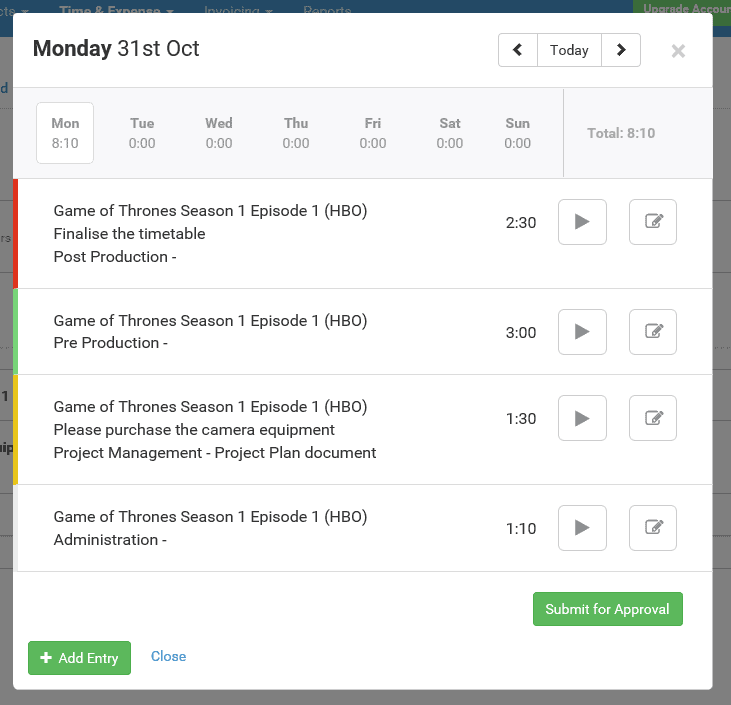Switch to the Wed day tab
The width and height of the screenshot is (731, 705).
219,133
